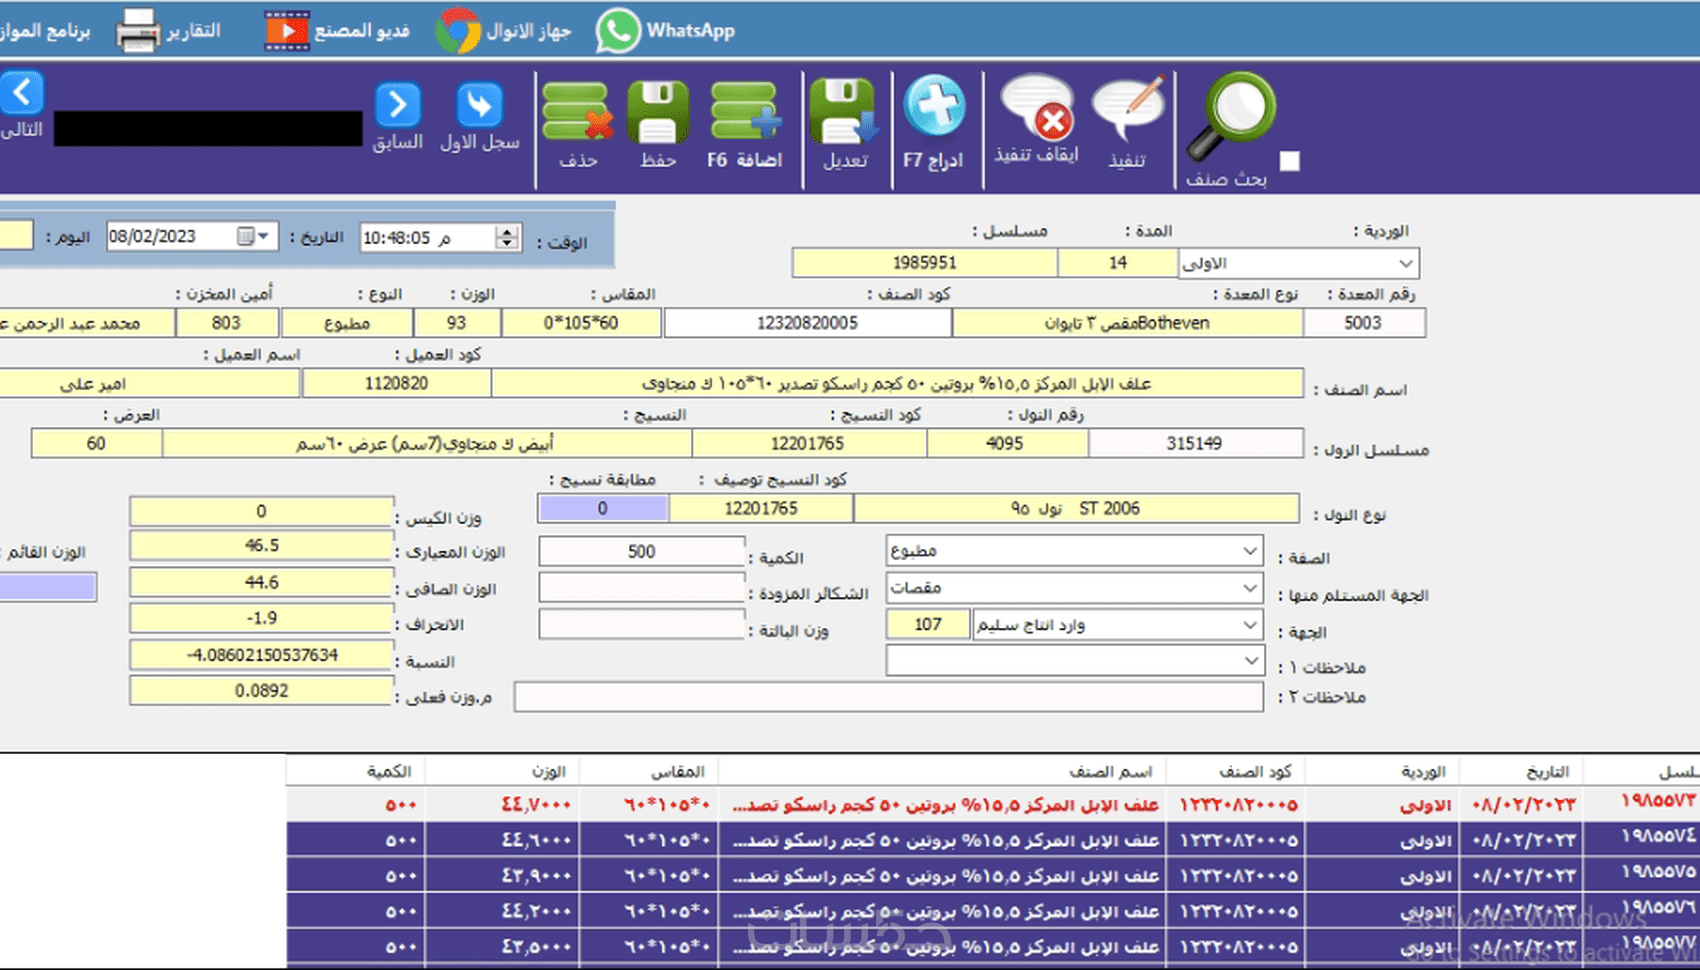Screen dimensions: 1700x970
Task: Click the وزن الكيس field showing 0
Action: click(x=261, y=511)
